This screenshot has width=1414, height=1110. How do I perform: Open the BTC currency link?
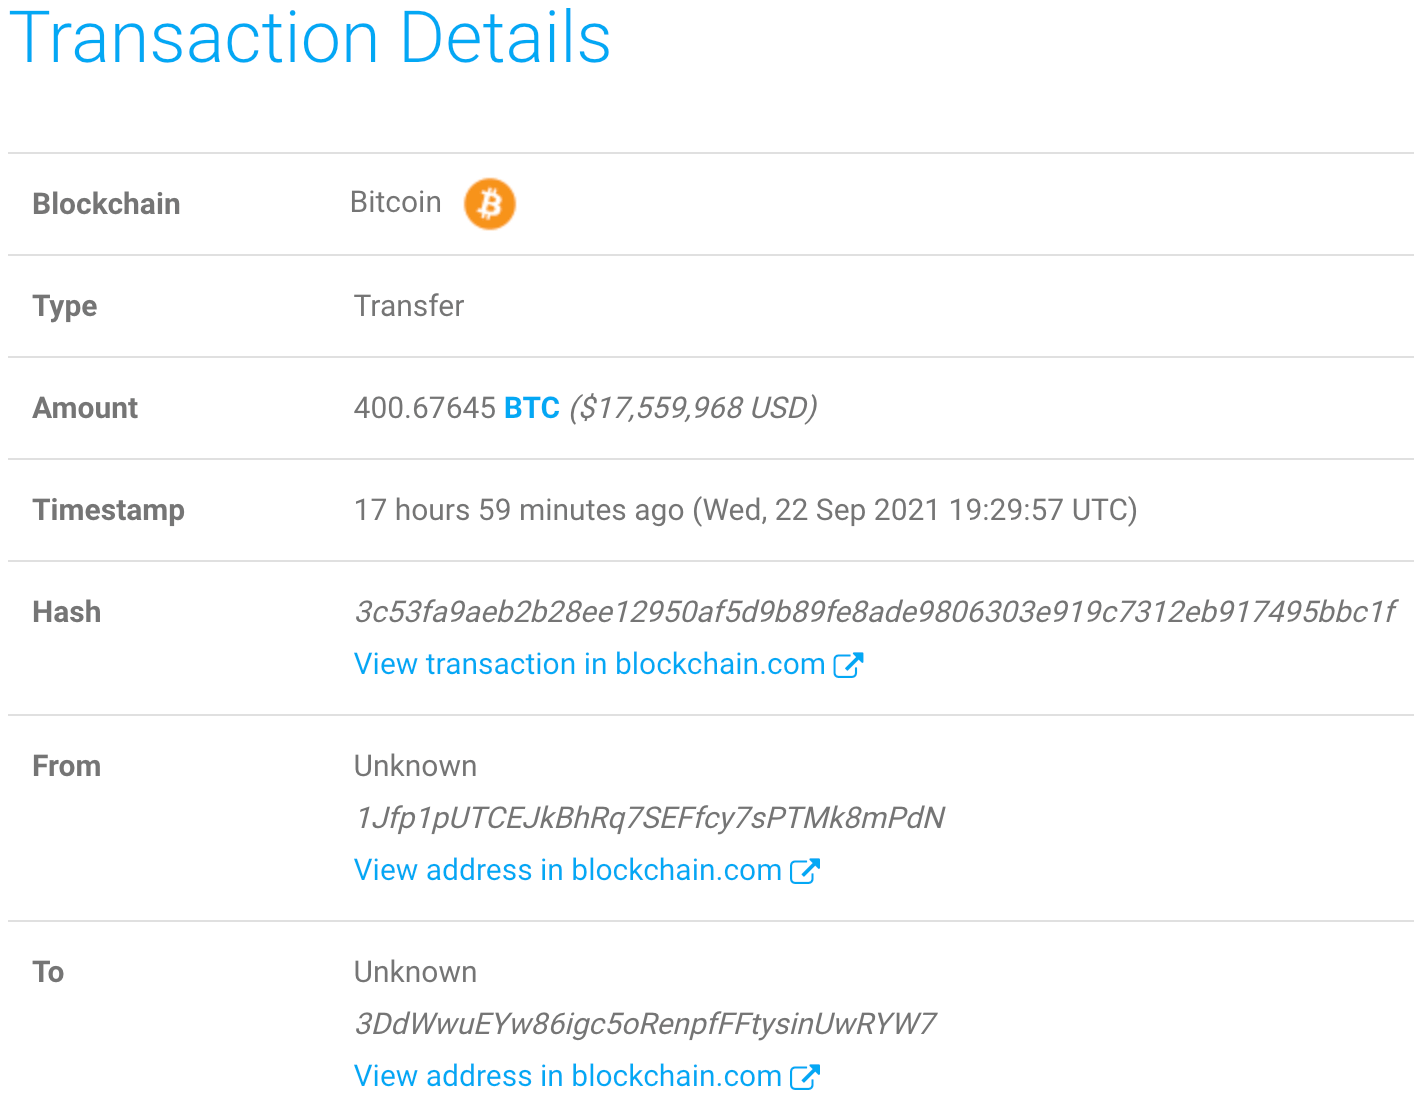(x=531, y=408)
